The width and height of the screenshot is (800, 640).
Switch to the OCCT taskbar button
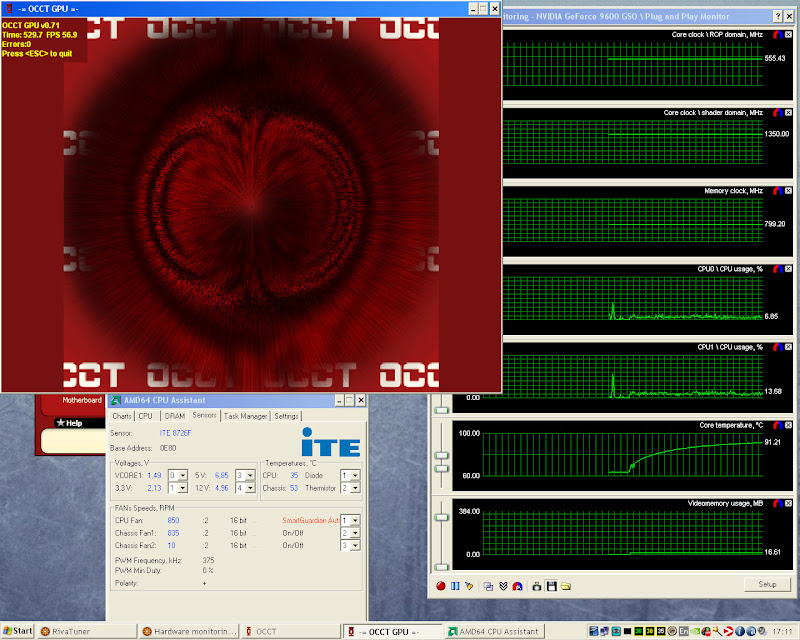pyautogui.click(x=290, y=631)
